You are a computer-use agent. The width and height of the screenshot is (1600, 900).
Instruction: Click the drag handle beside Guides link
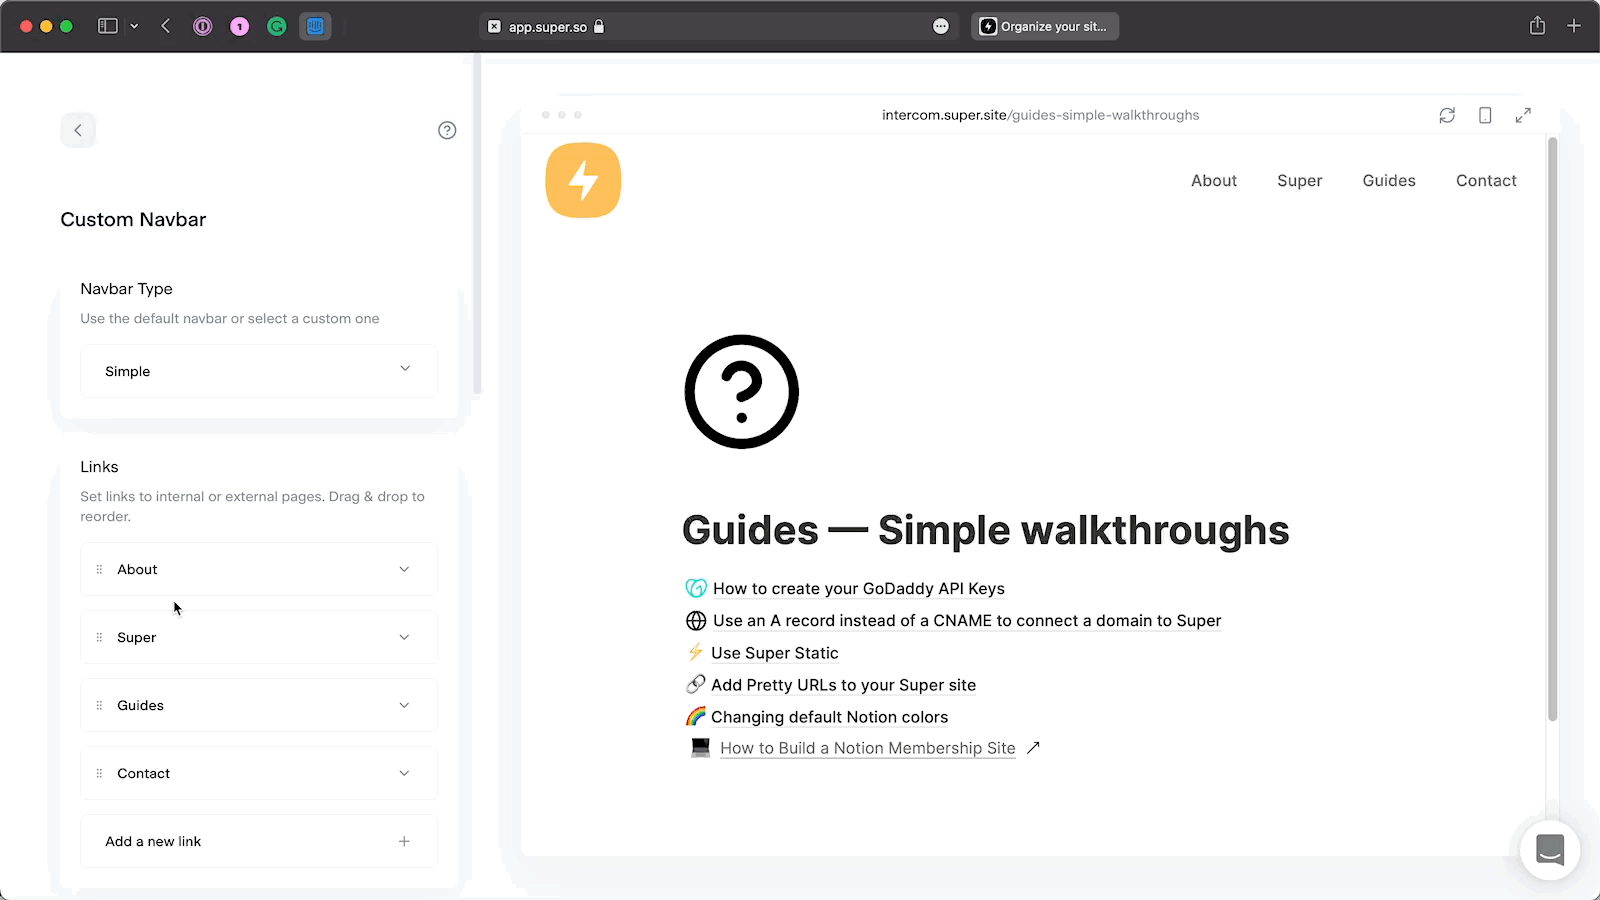click(x=99, y=705)
